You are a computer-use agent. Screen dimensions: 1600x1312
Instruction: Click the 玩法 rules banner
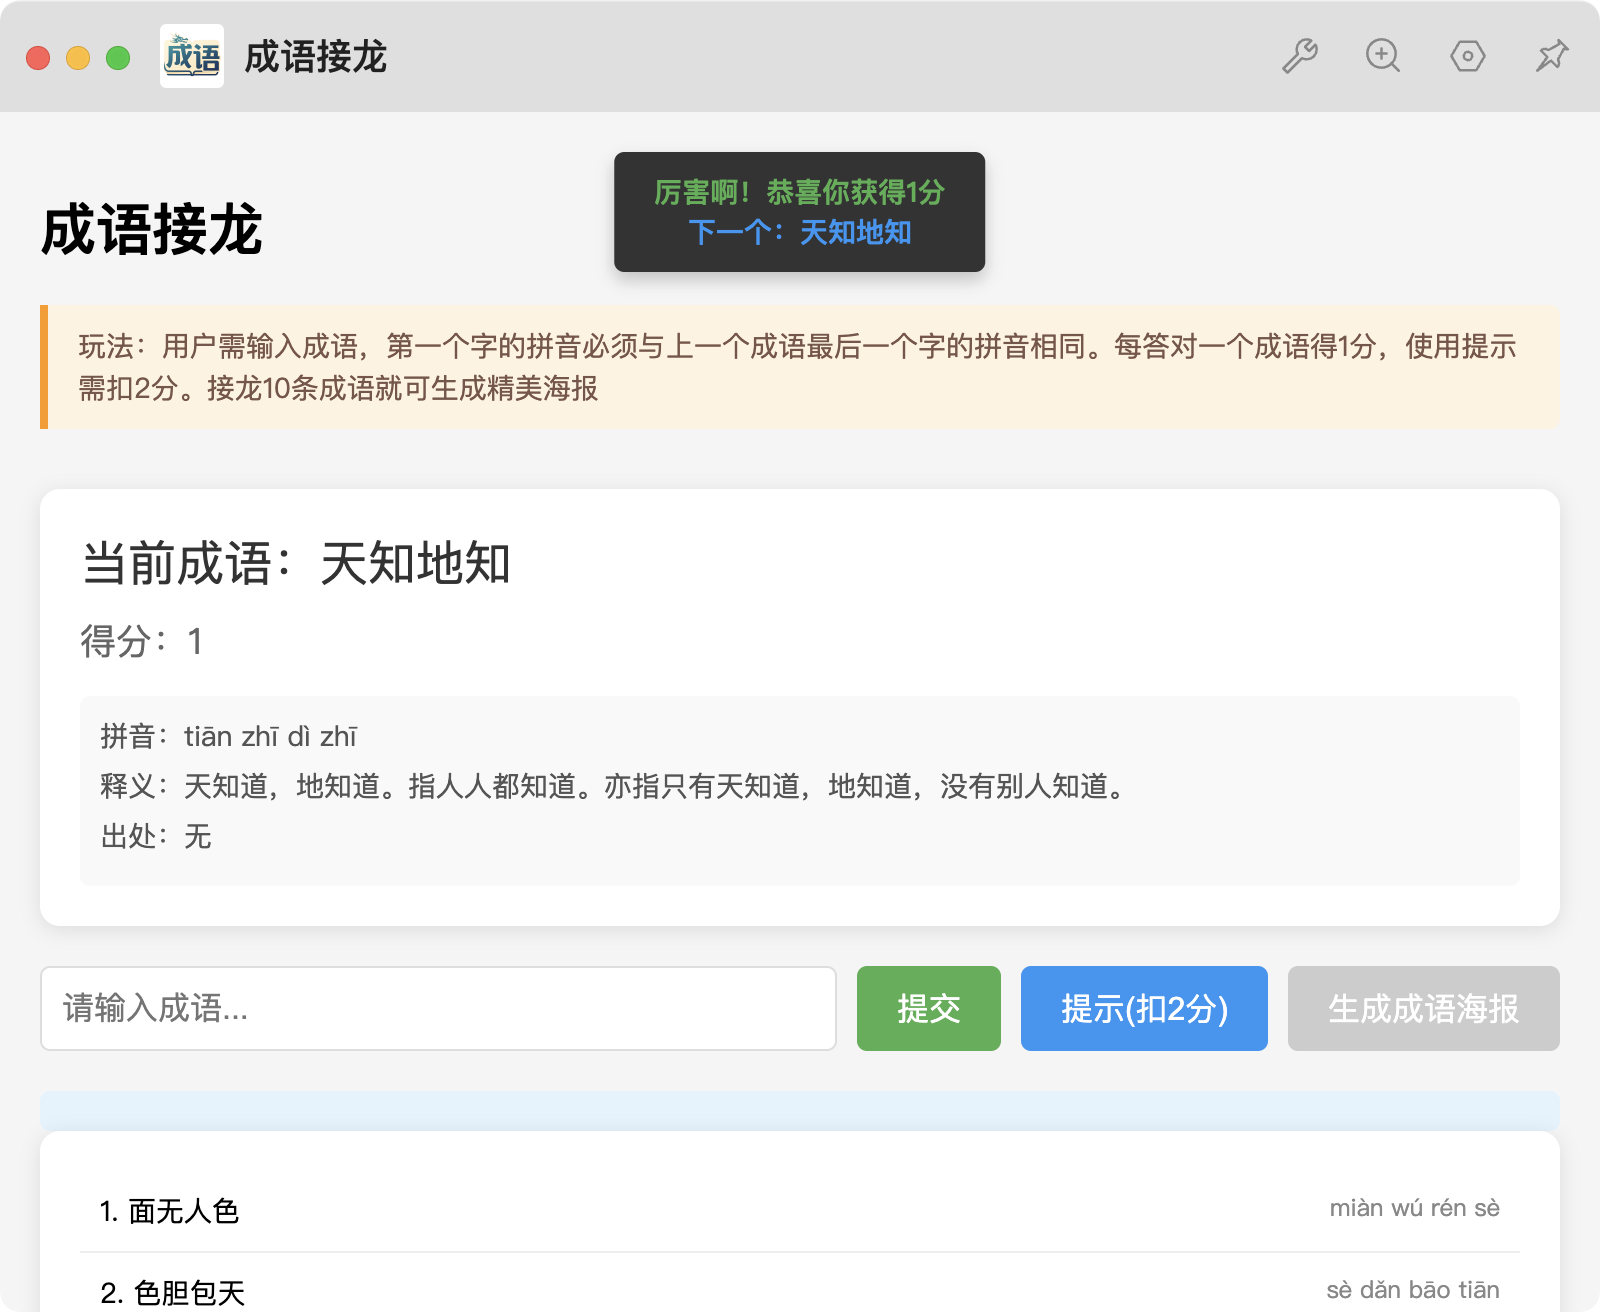(799, 367)
